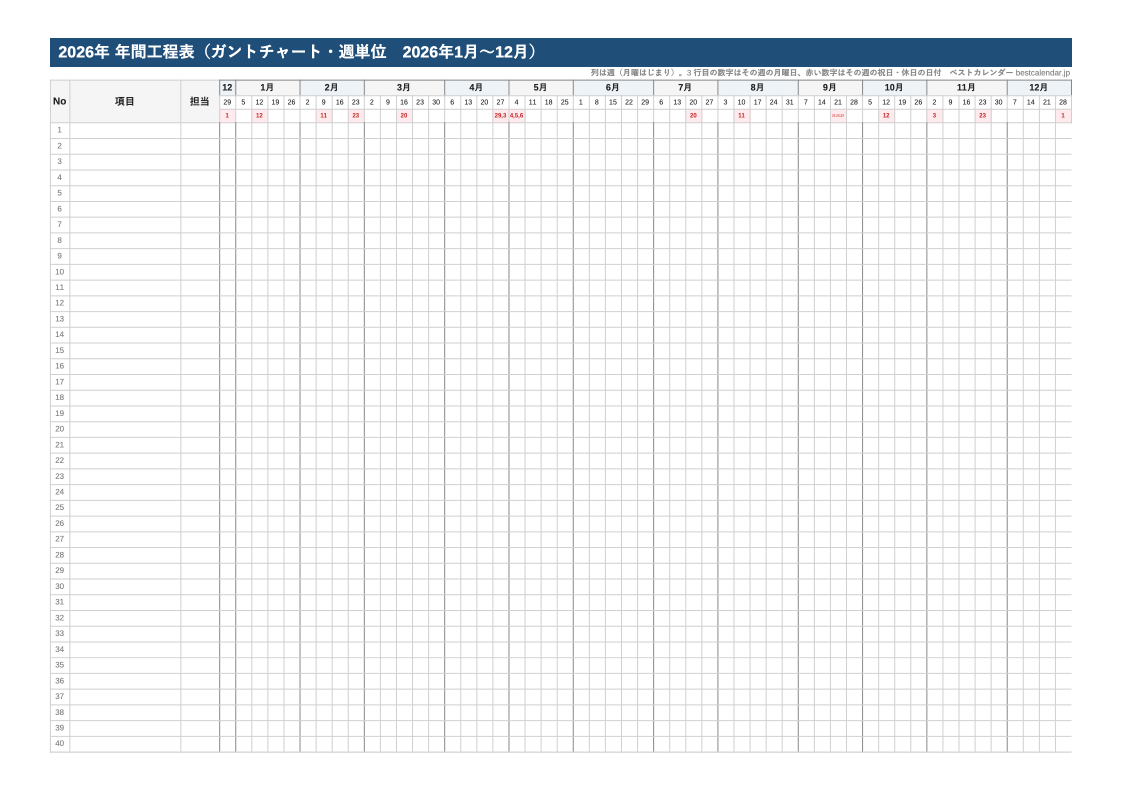Click the '12月' month header
Viewport: 1124px width, 795px height.
point(1039,87)
